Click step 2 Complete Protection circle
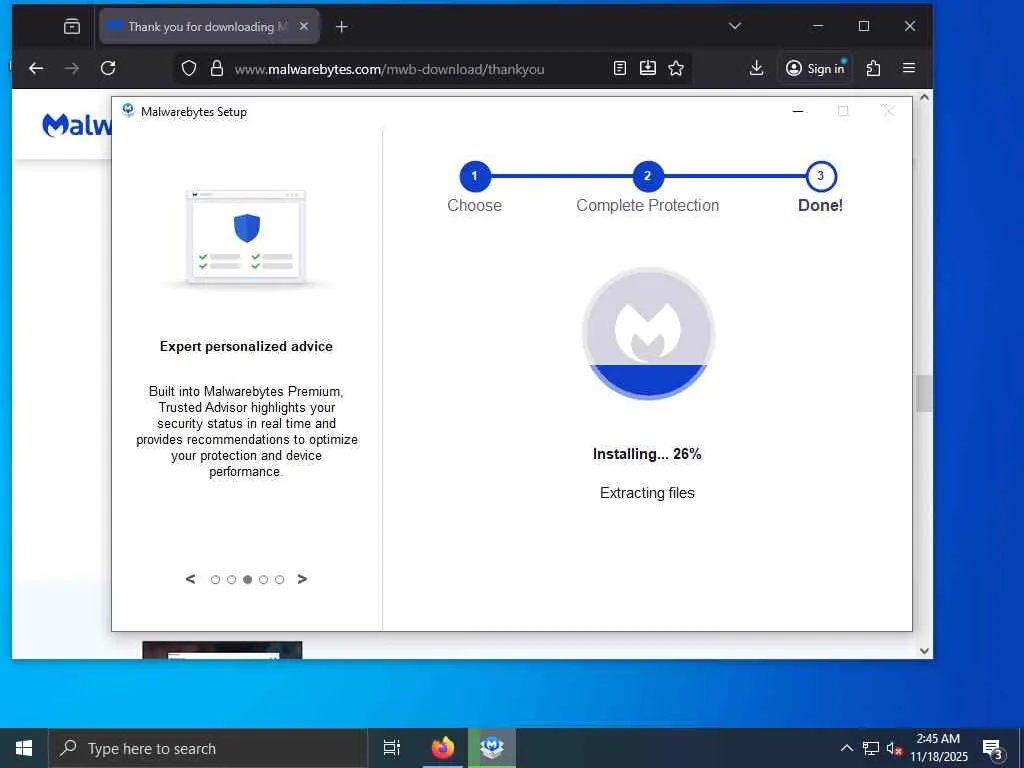Image resolution: width=1024 pixels, height=768 pixels. click(648, 176)
